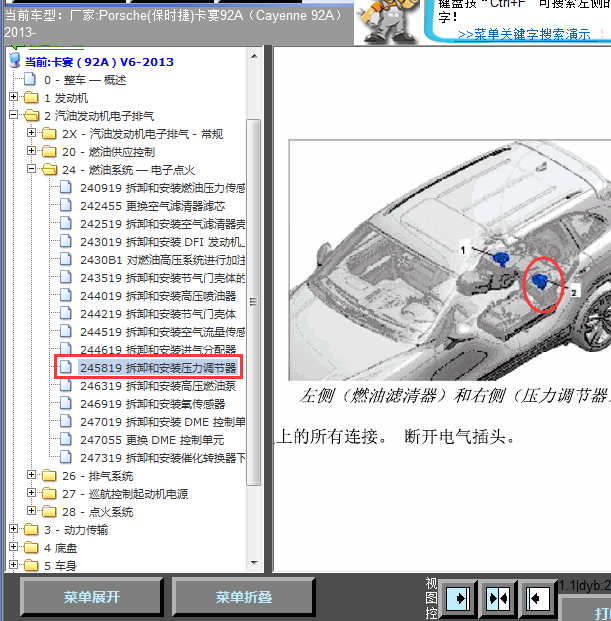Viewport: 611px width, 621px height.
Task: Click the page icon for 247055 item
Action: click(x=66, y=439)
